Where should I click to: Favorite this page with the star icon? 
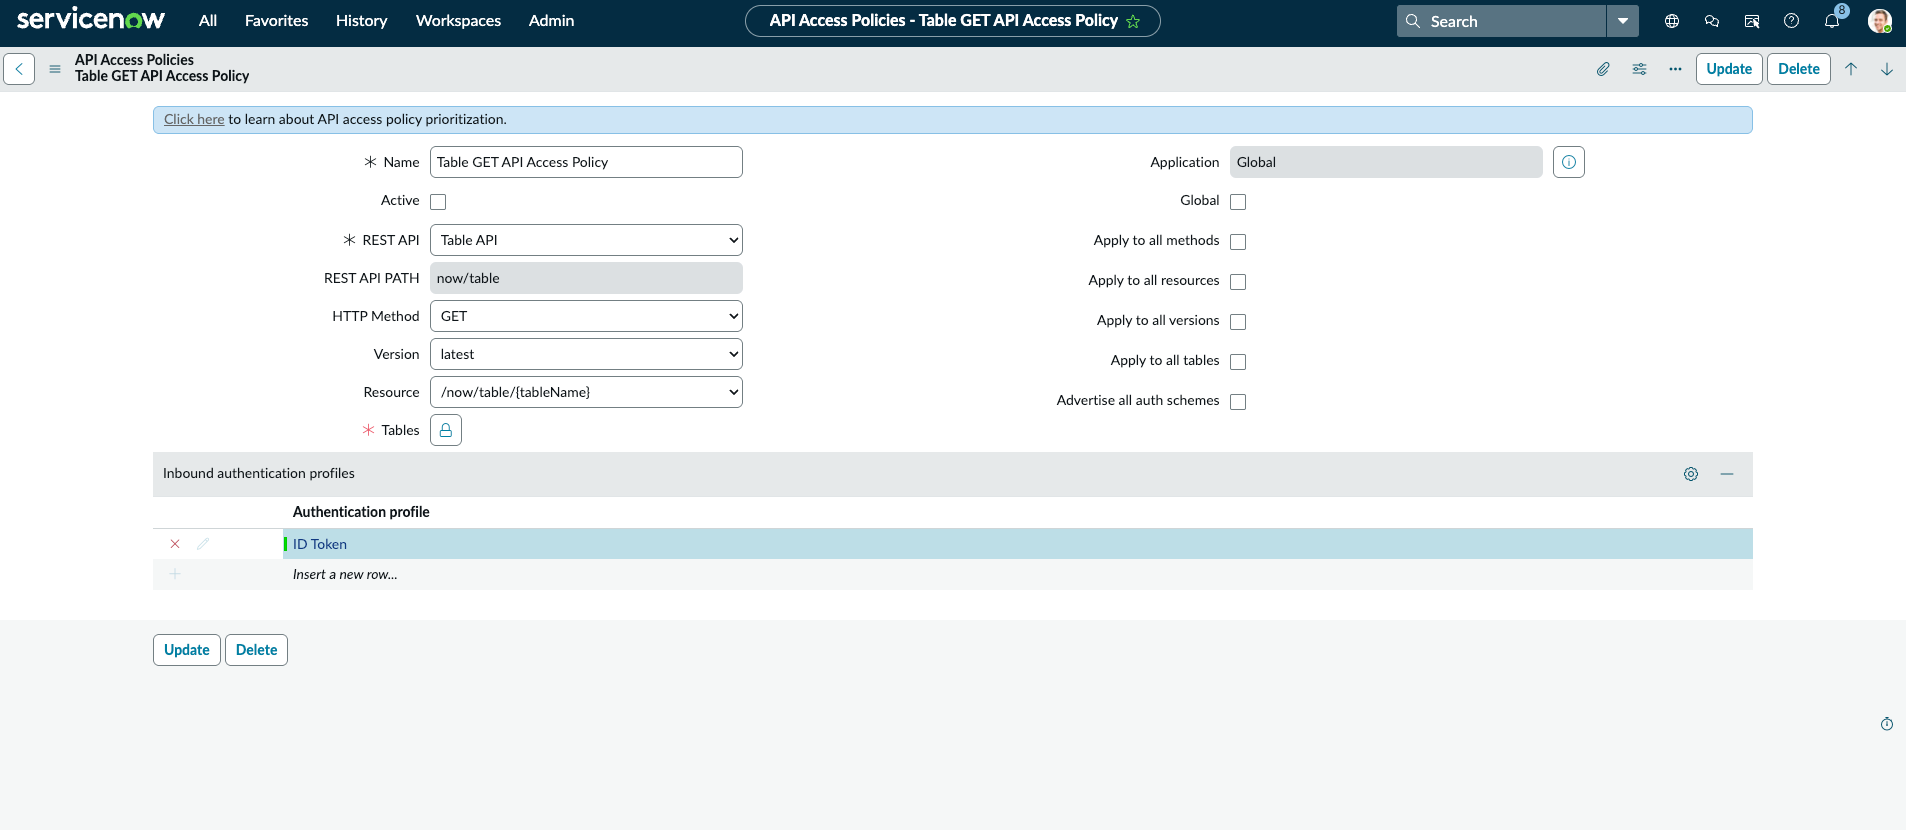pyautogui.click(x=1133, y=21)
